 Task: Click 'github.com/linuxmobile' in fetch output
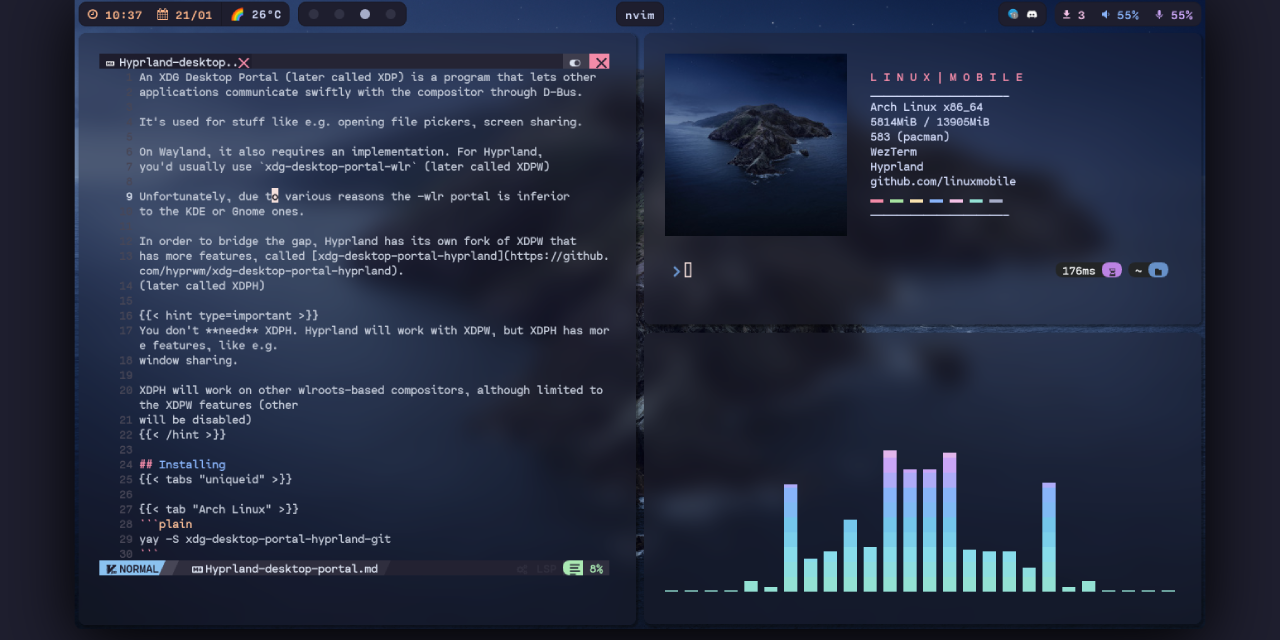click(x=943, y=182)
